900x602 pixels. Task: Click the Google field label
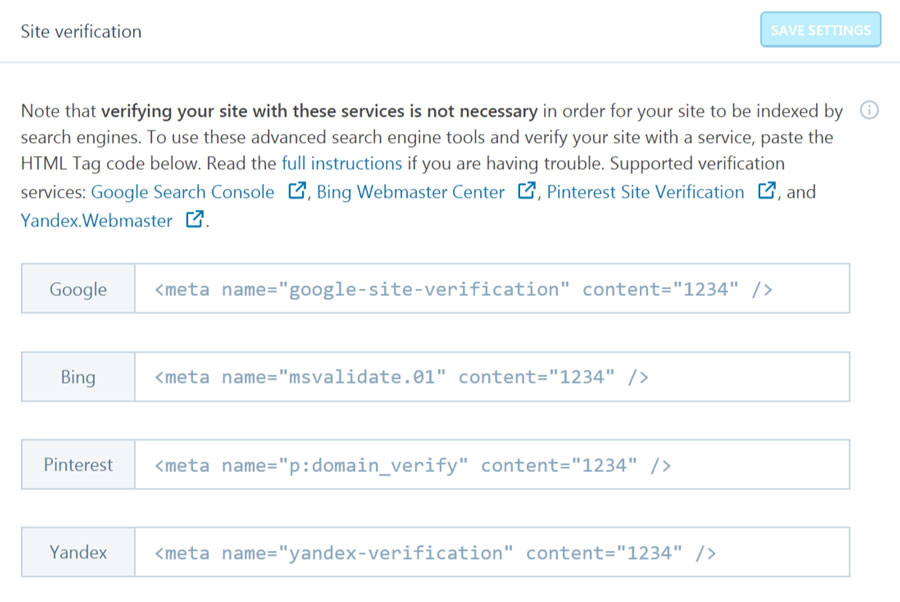click(78, 289)
